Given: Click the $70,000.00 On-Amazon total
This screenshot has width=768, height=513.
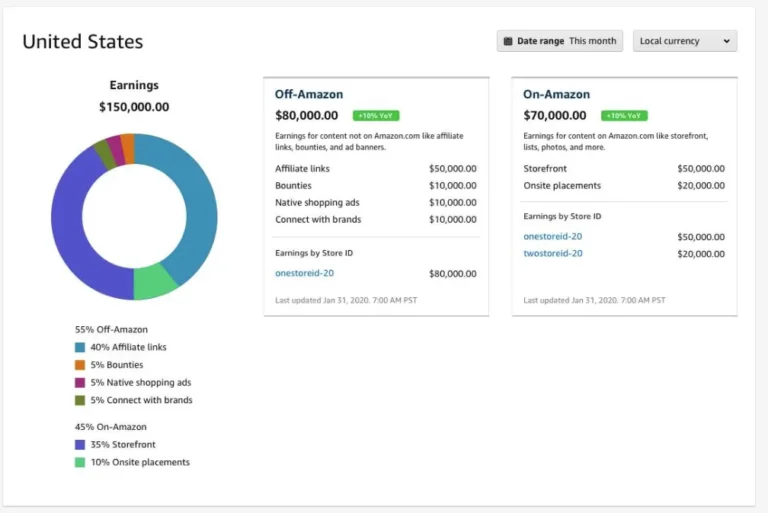Looking at the screenshot, I should pyautogui.click(x=555, y=116).
